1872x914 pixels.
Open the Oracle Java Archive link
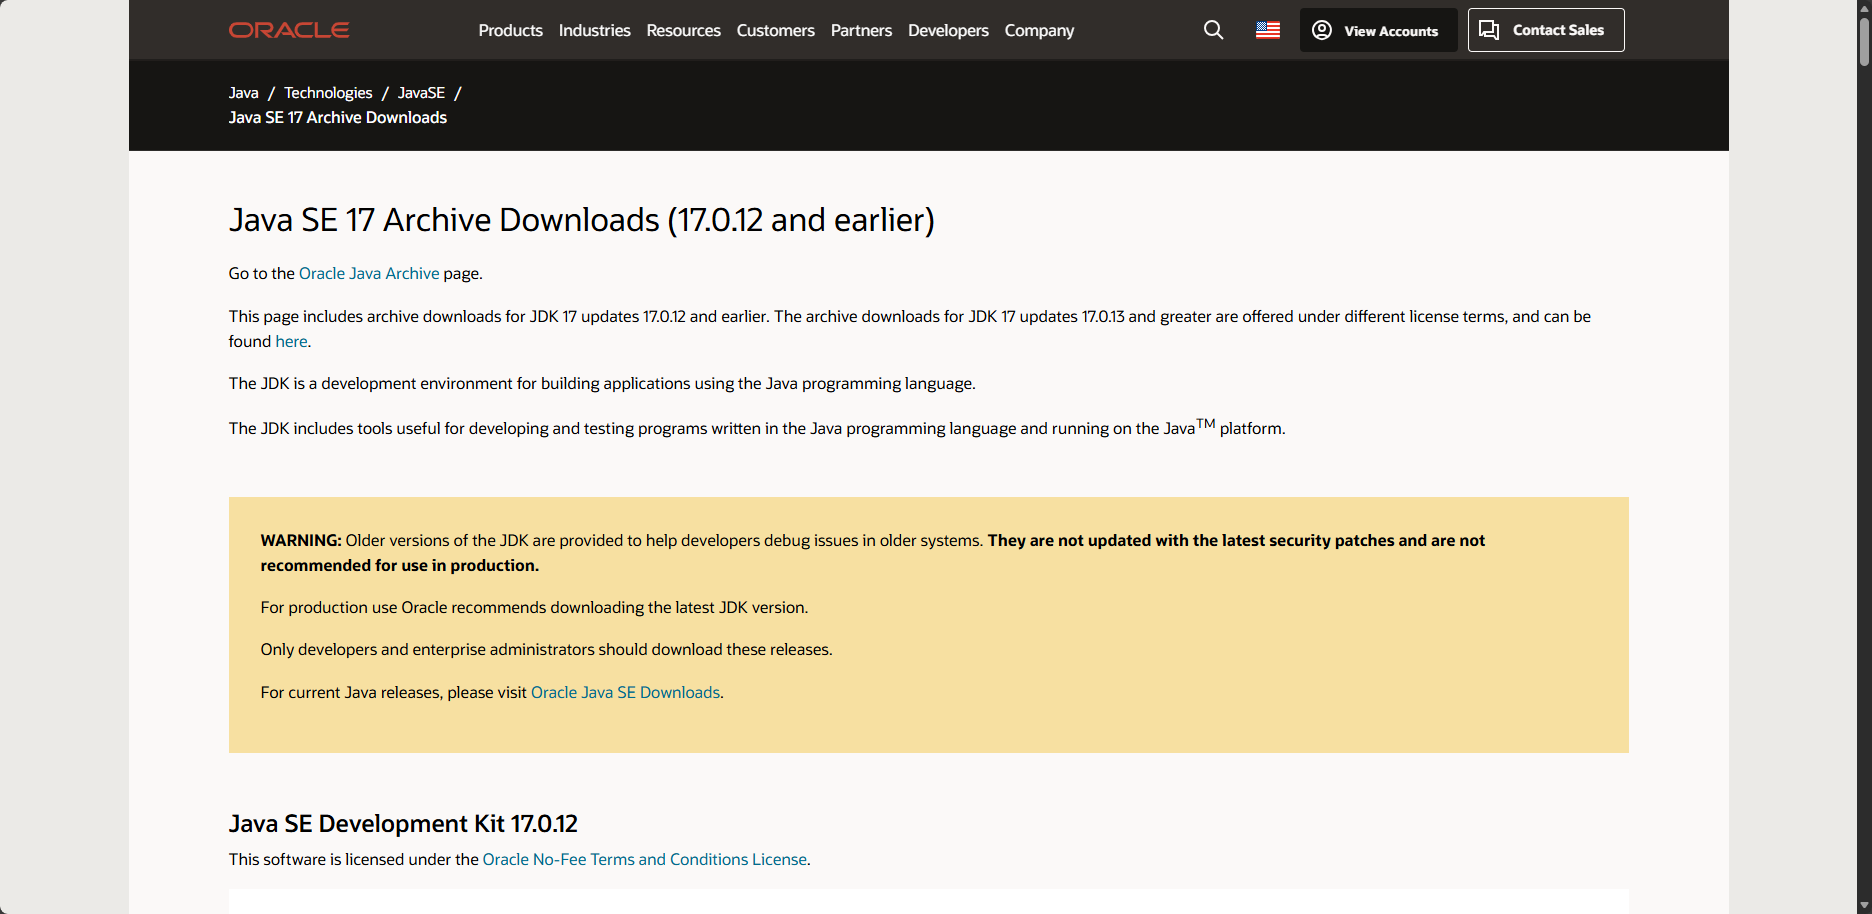tap(369, 273)
